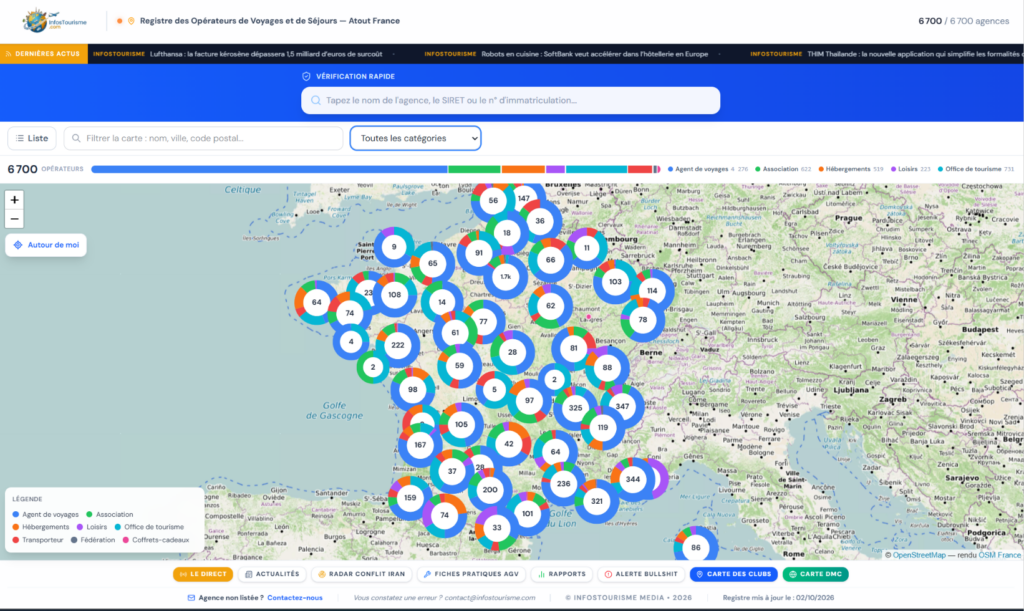1024x611 pixels.
Task: Open the 64 cluster marker in Brittany
Action: click(x=316, y=302)
